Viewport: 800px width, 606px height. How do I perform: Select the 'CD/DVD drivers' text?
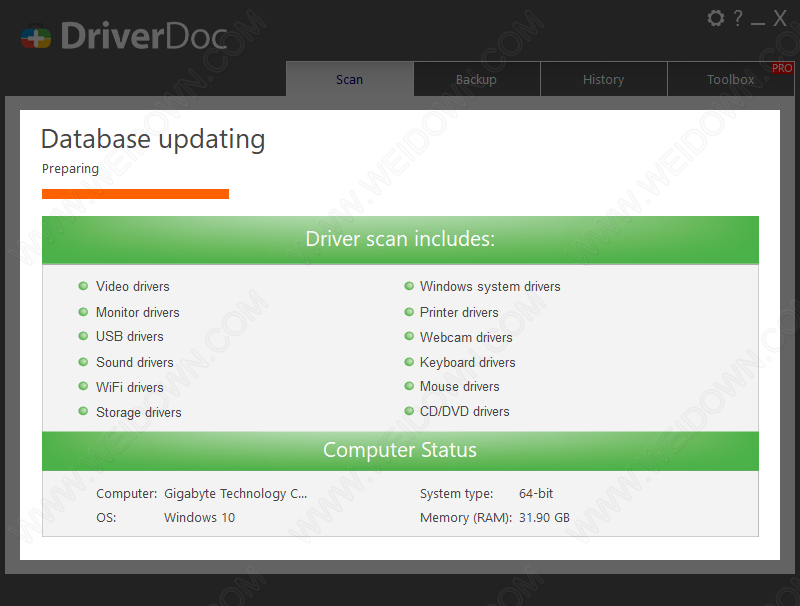(465, 411)
